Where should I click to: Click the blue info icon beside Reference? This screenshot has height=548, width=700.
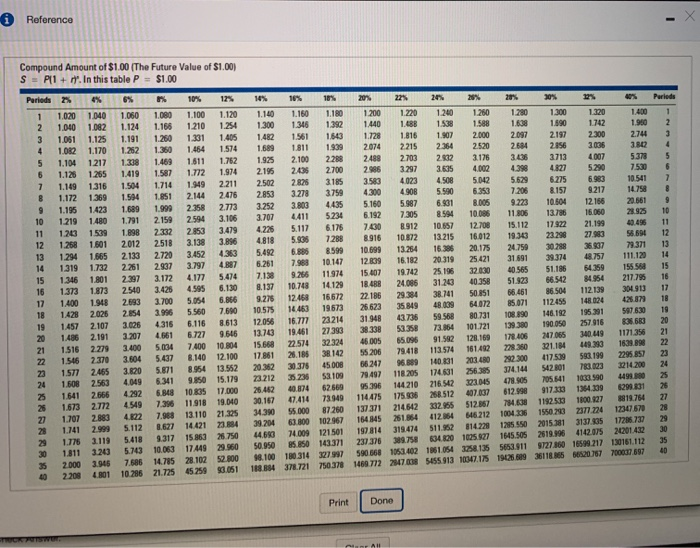click(6, 20)
